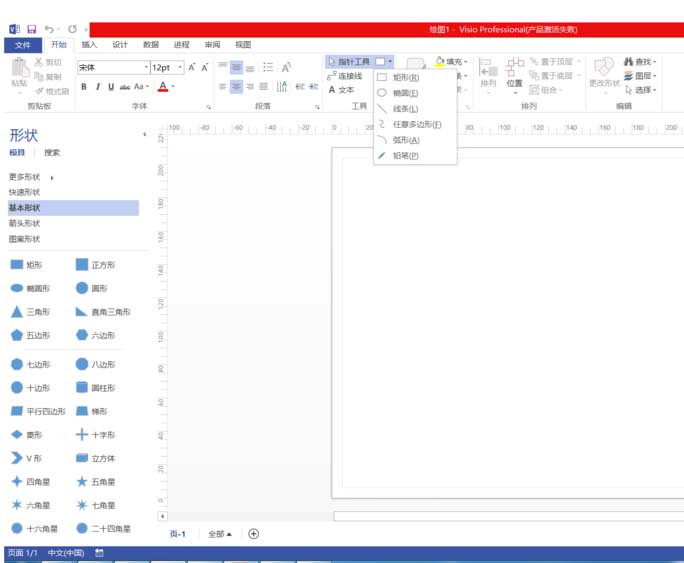Toggle italic formatting
684x563 pixels.
click(97, 87)
